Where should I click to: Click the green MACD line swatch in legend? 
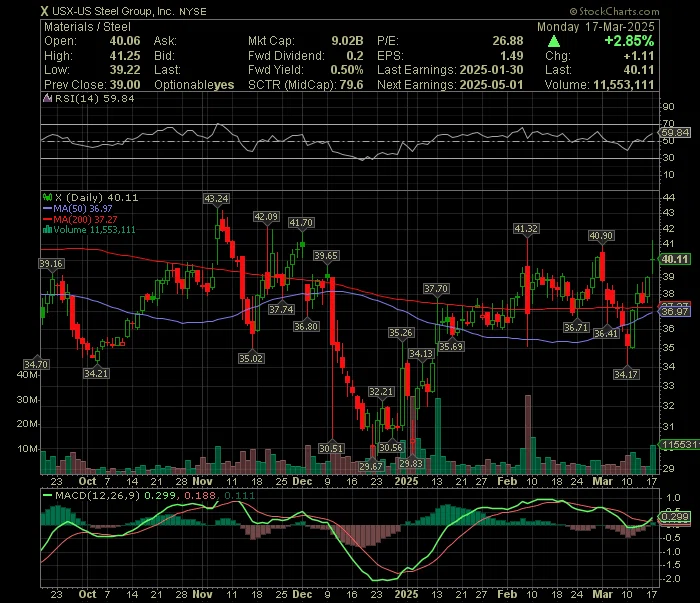[47, 495]
